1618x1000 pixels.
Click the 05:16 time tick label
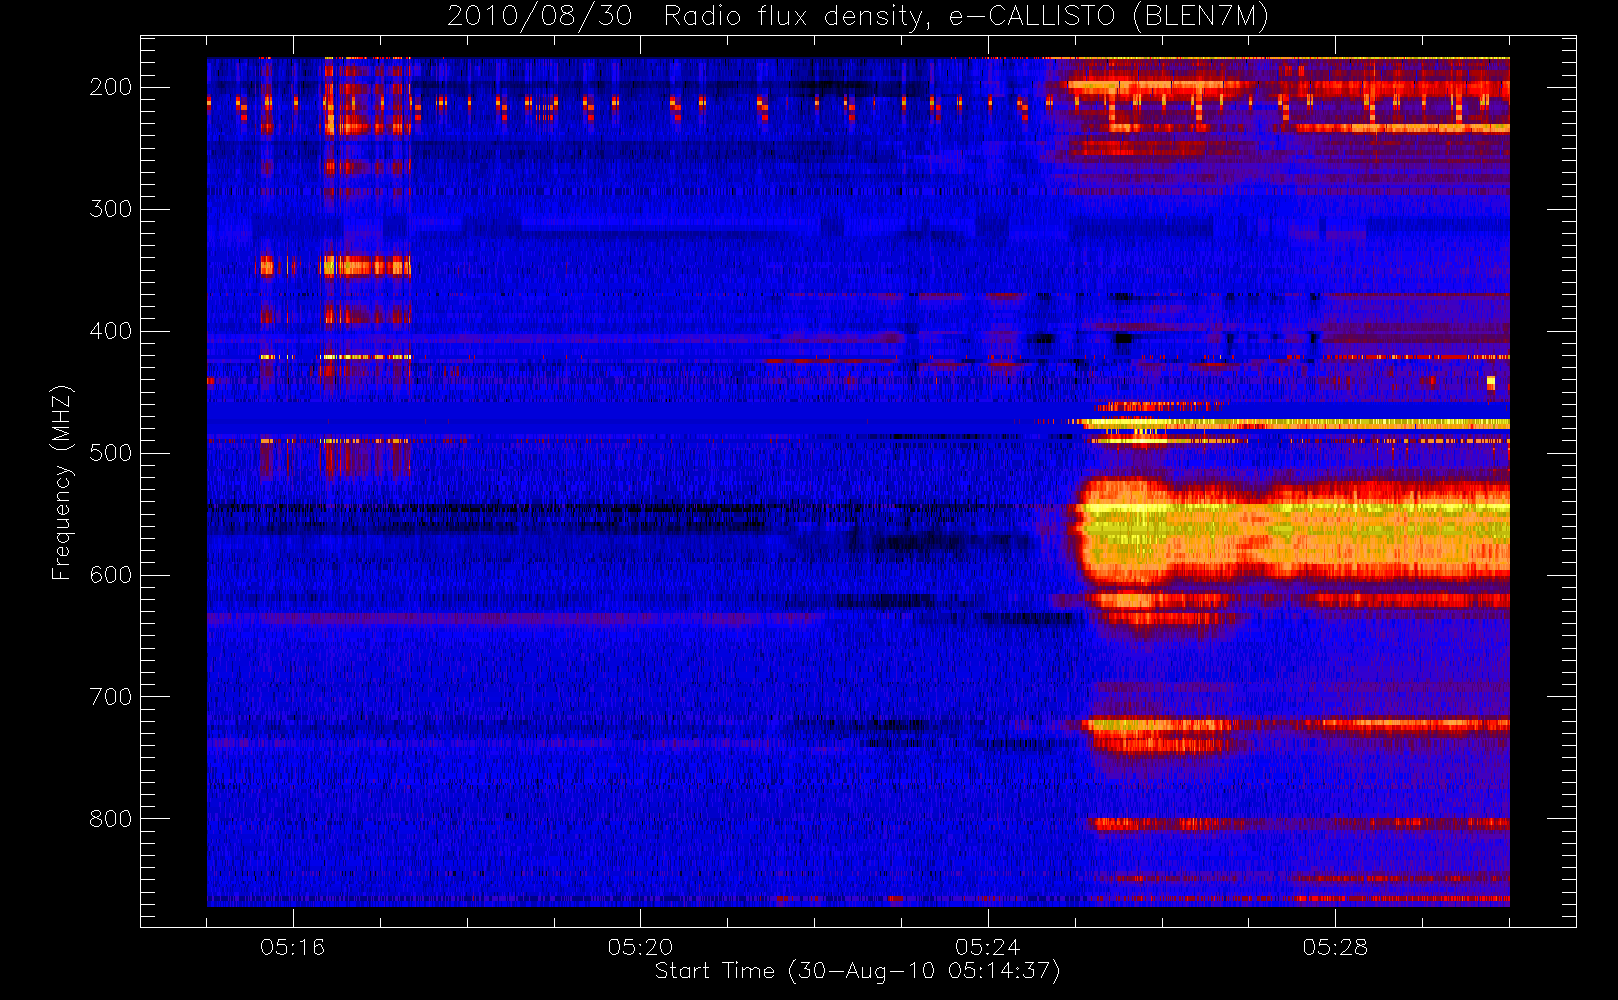coord(292,947)
